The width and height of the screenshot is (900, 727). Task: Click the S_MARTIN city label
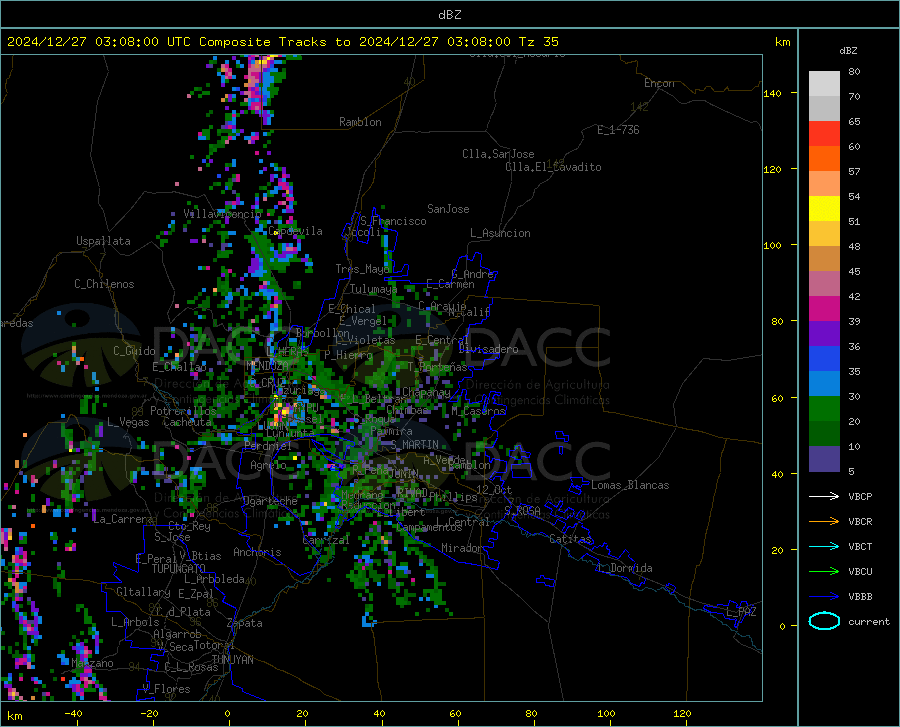(415, 445)
